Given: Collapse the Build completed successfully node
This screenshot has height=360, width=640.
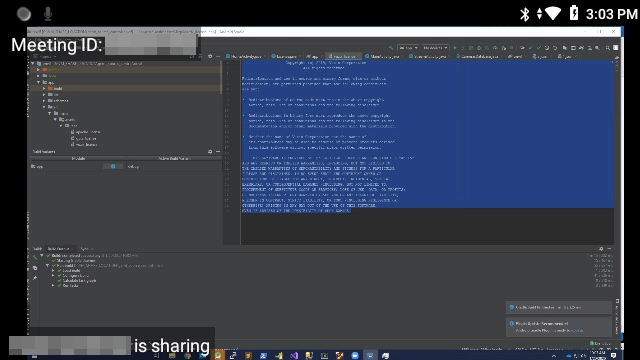Looking at the screenshot, I should click(x=42, y=256).
